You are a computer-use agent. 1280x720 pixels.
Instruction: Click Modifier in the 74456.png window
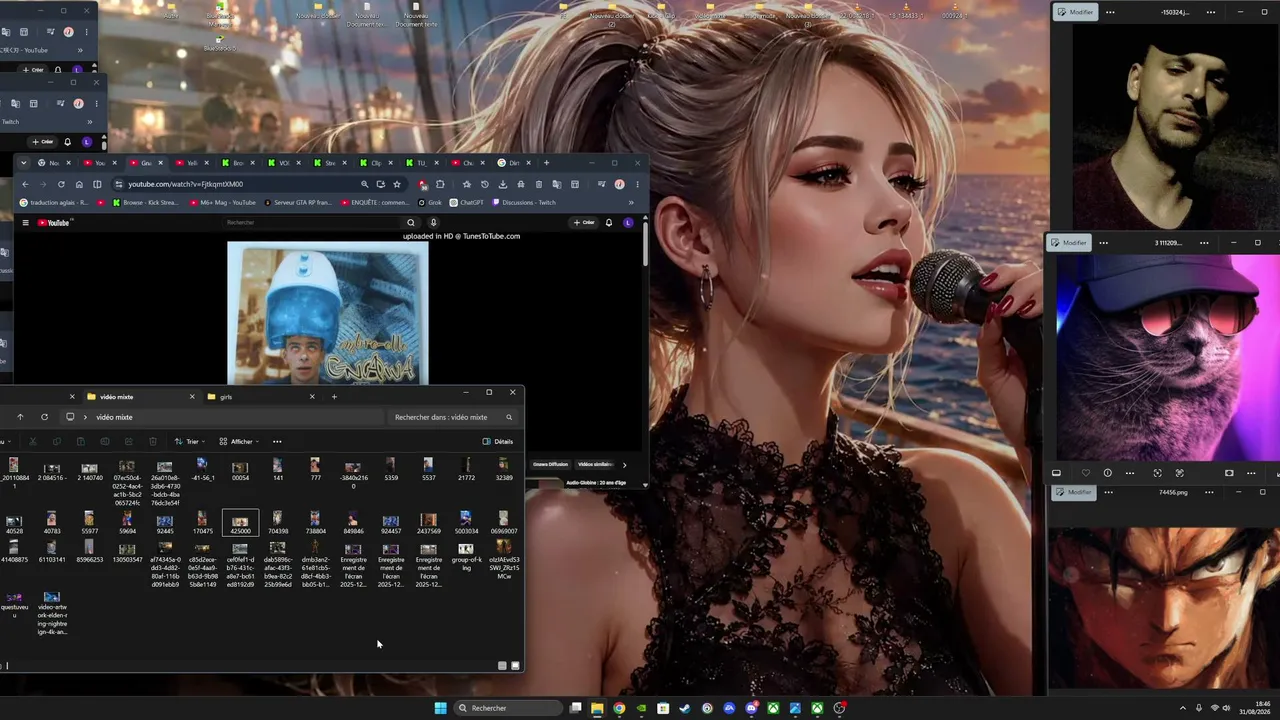coord(1074,492)
